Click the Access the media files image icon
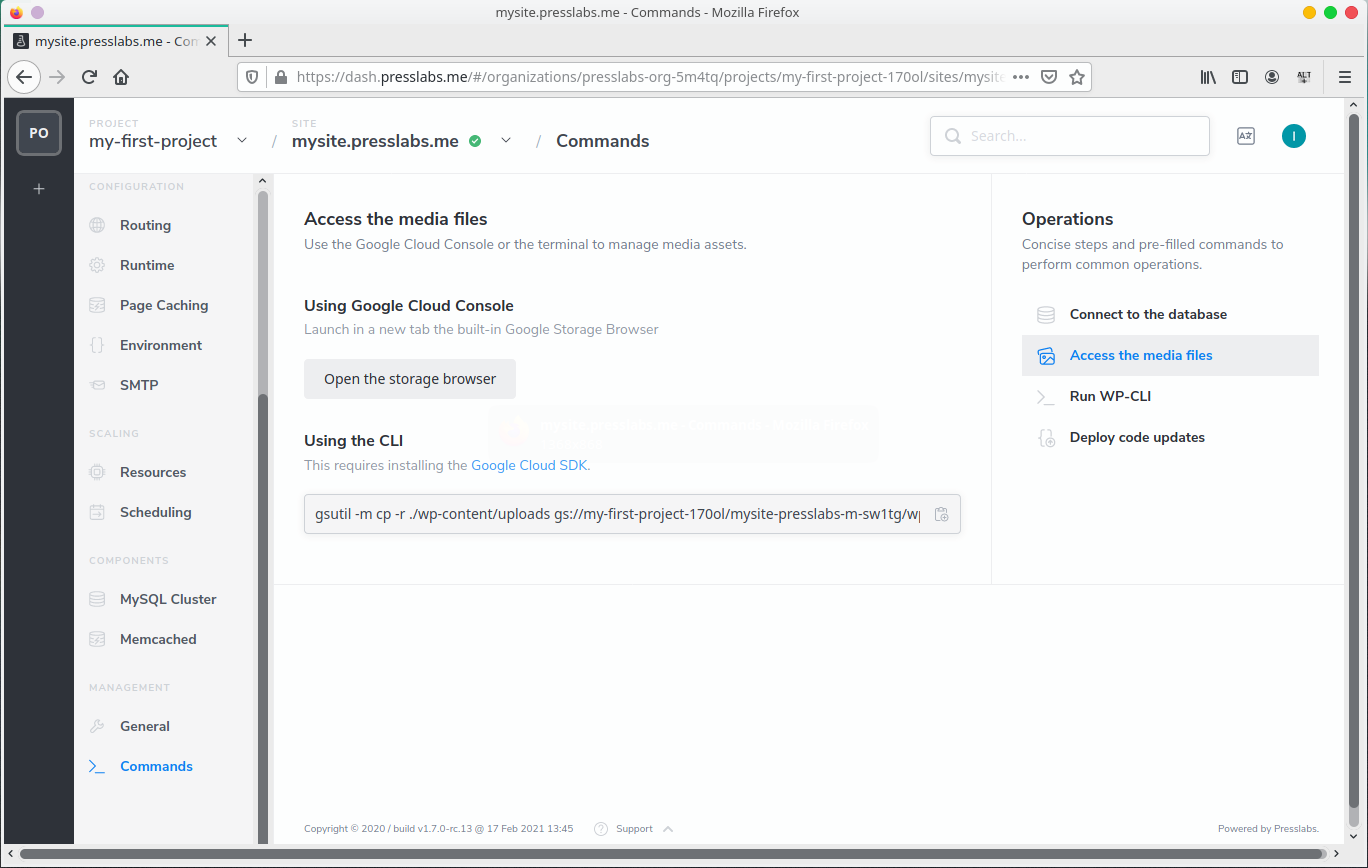Screen dimensions: 1368x868 coord(1046,355)
